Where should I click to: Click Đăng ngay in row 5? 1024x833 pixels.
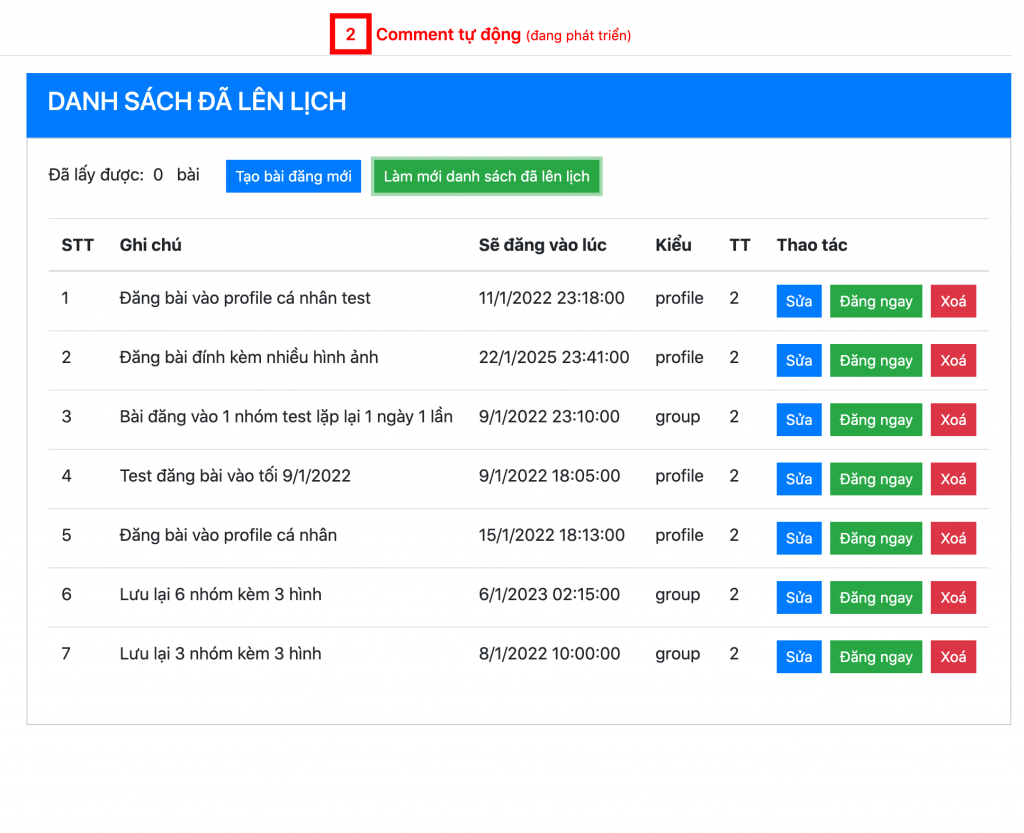tap(876, 539)
